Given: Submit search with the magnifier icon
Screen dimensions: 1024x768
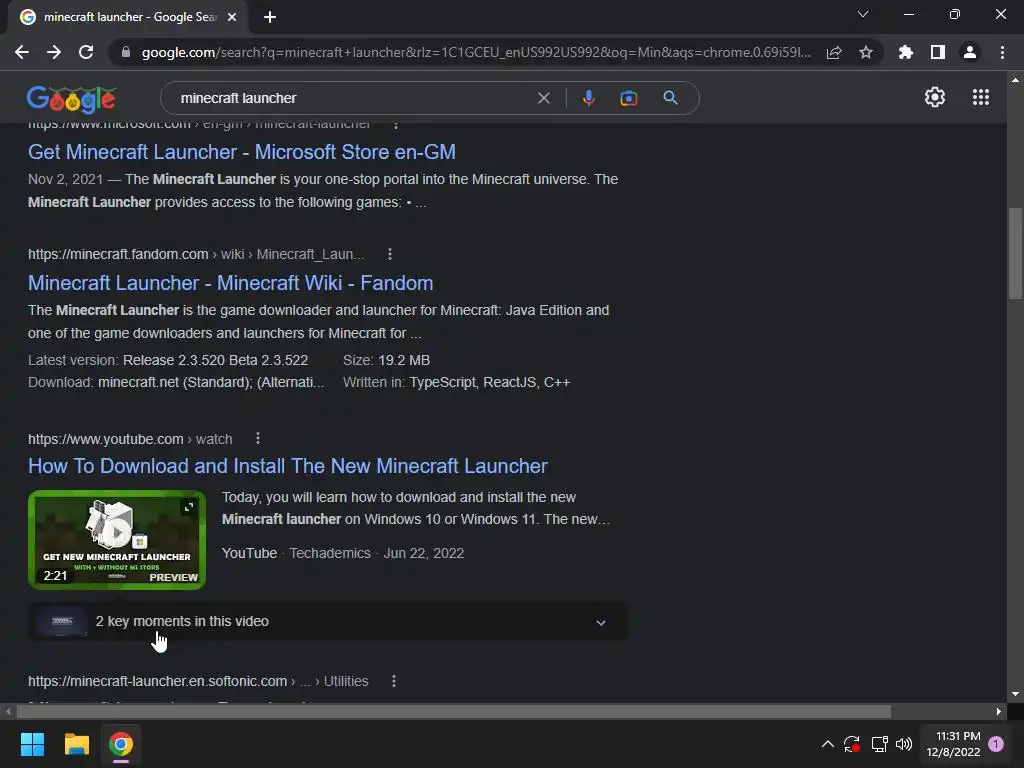Looking at the screenshot, I should 670,98.
